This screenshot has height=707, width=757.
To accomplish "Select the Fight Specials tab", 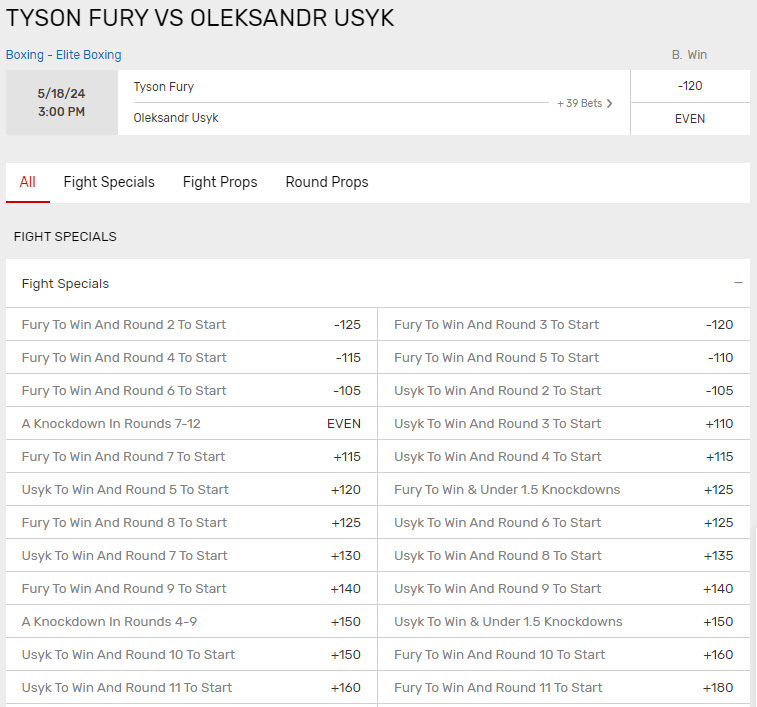I will pyautogui.click(x=109, y=182).
